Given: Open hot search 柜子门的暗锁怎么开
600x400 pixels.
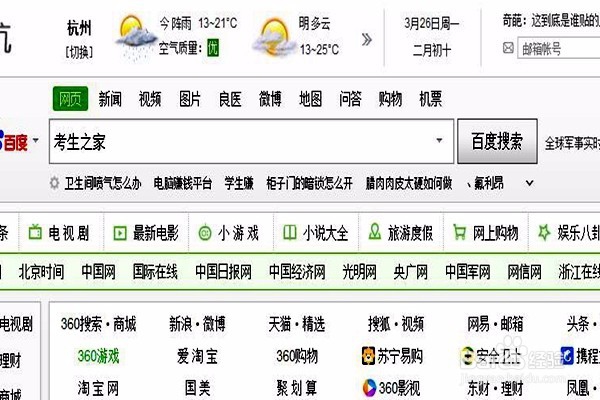Looking at the screenshot, I should pyautogui.click(x=309, y=183).
